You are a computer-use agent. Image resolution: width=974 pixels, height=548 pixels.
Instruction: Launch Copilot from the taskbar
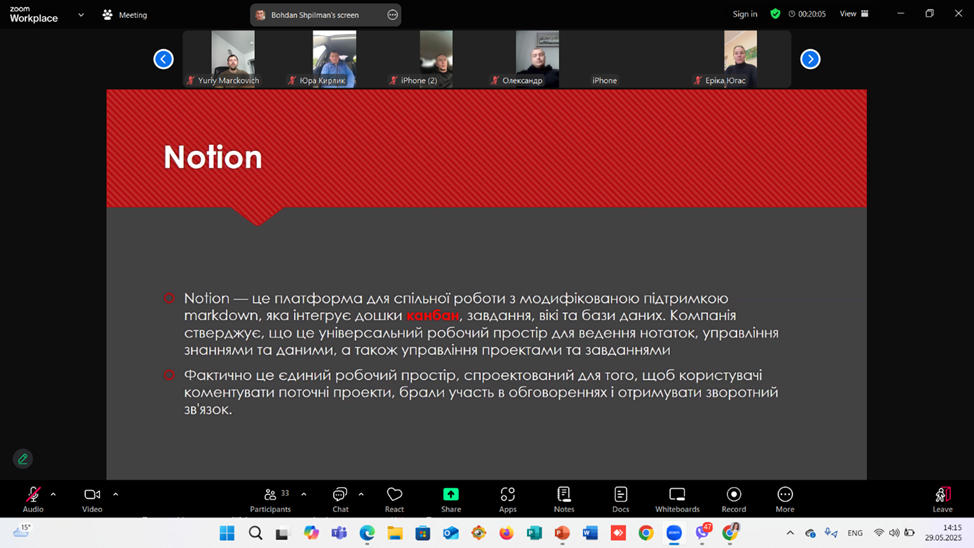[x=311, y=533]
